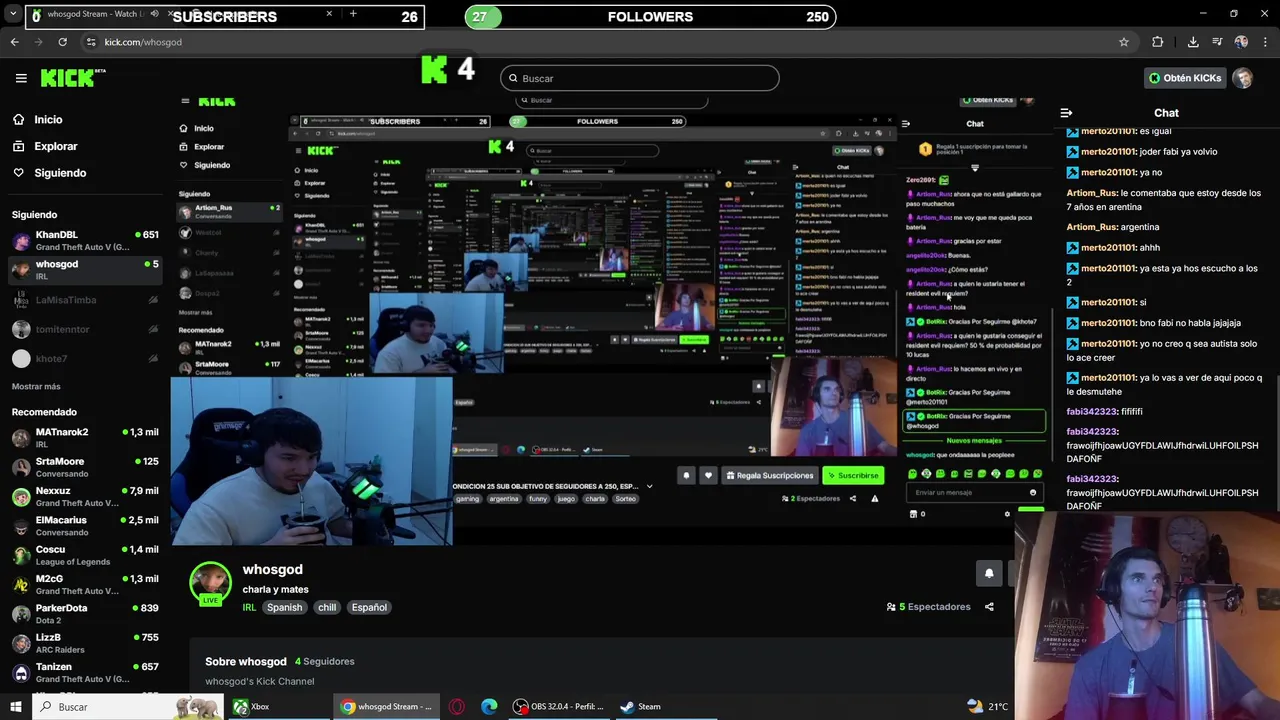Image resolution: width=1280 pixels, height=720 pixels.
Task: Open Siguiendo in the sidebar navigation
Action: (60, 173)
